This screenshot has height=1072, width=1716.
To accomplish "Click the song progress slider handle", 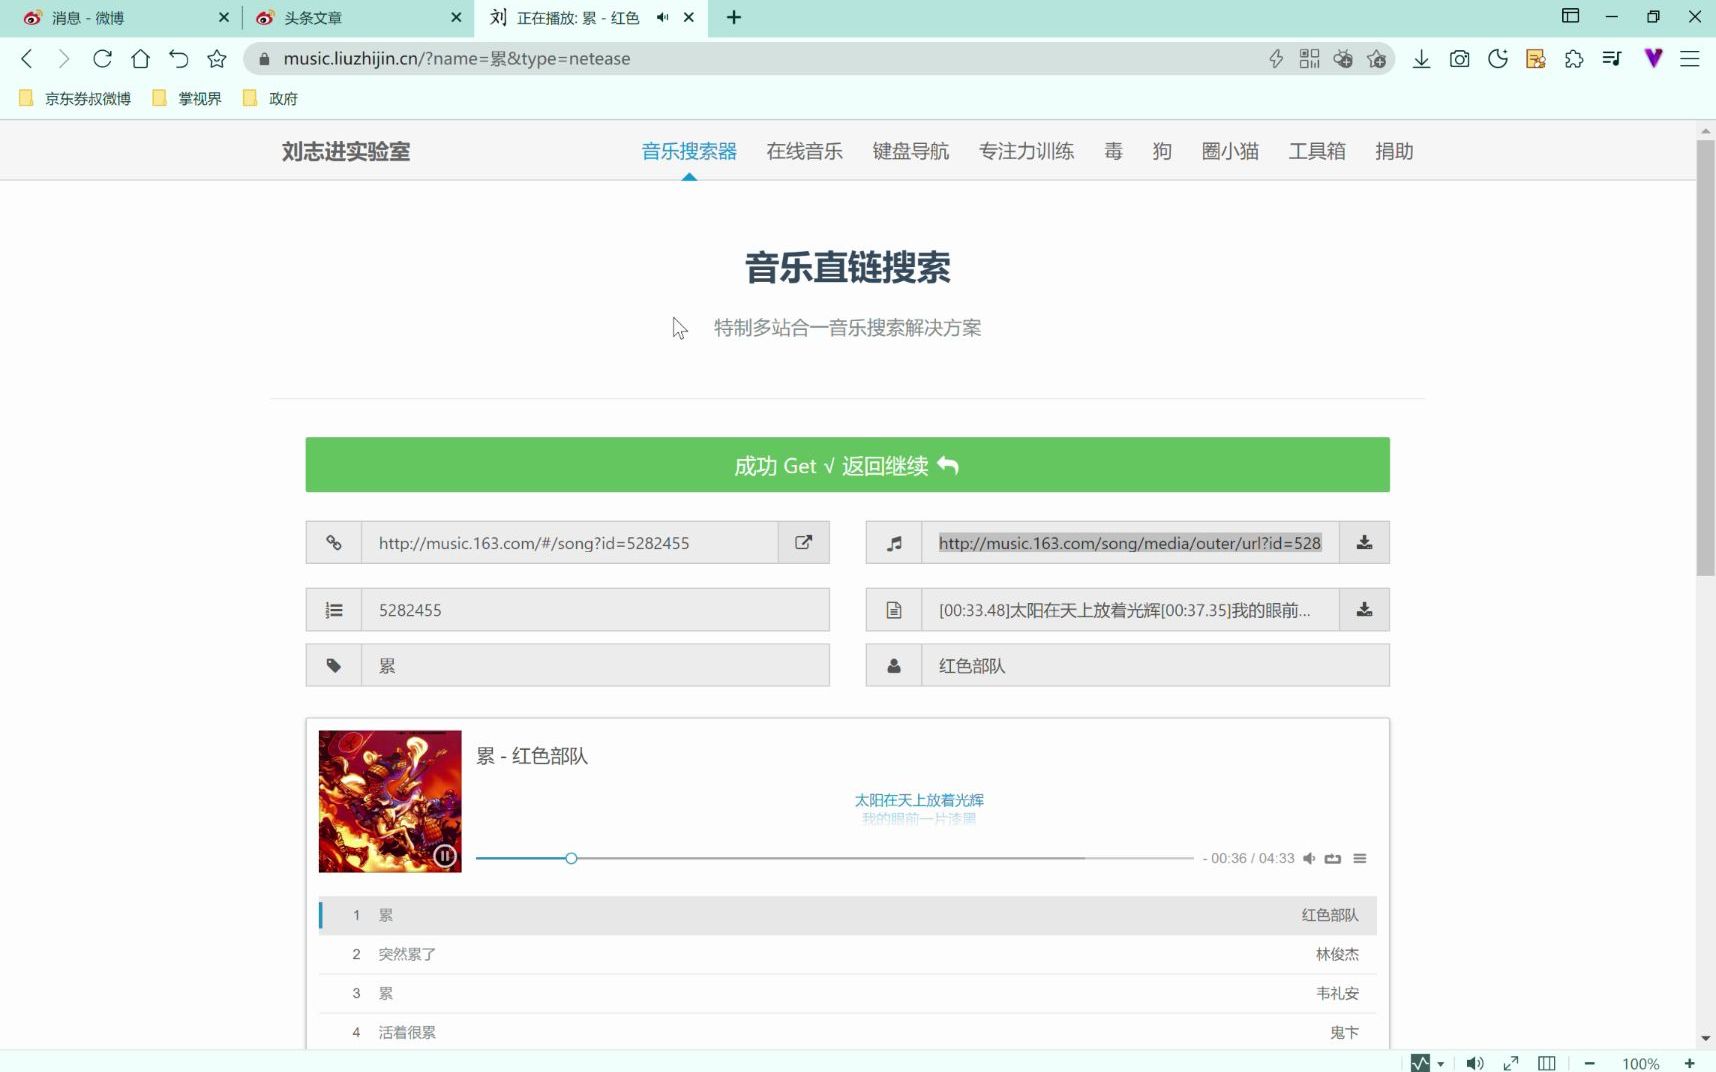I will coord(571,858).
